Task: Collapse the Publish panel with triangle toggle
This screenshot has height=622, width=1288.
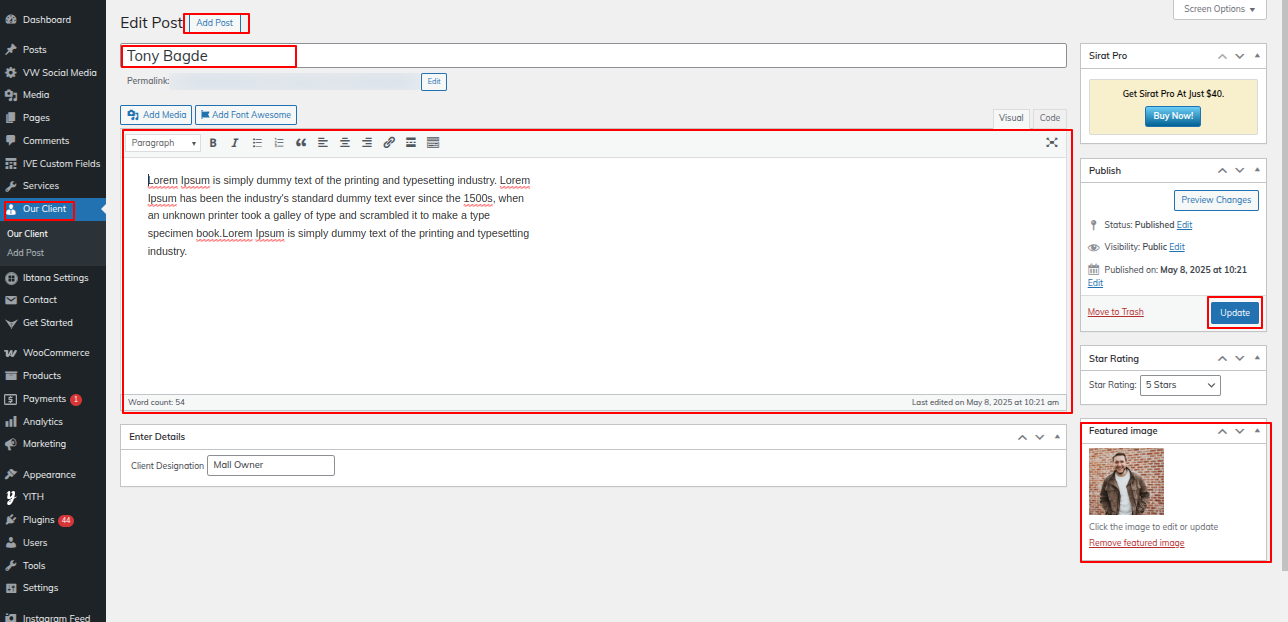Action: tap(1257, 171)
